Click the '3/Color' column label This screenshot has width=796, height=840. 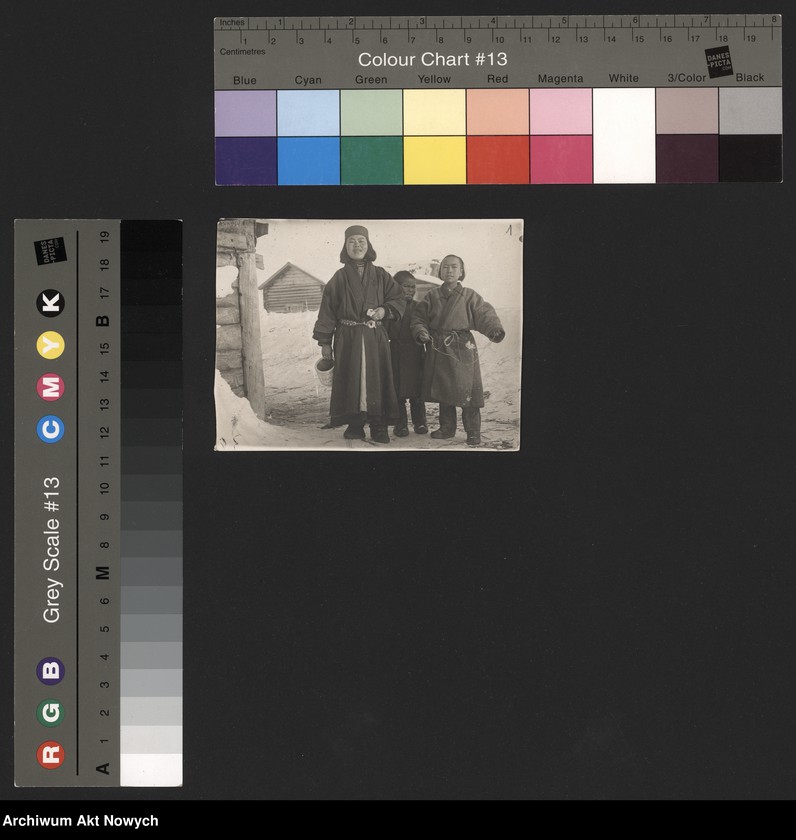click(687, 78)
